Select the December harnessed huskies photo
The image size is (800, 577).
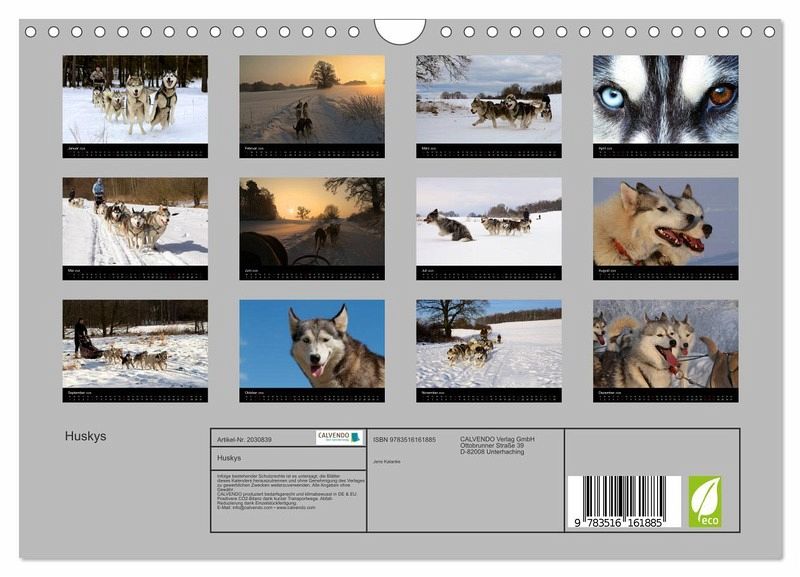point(665,344)
